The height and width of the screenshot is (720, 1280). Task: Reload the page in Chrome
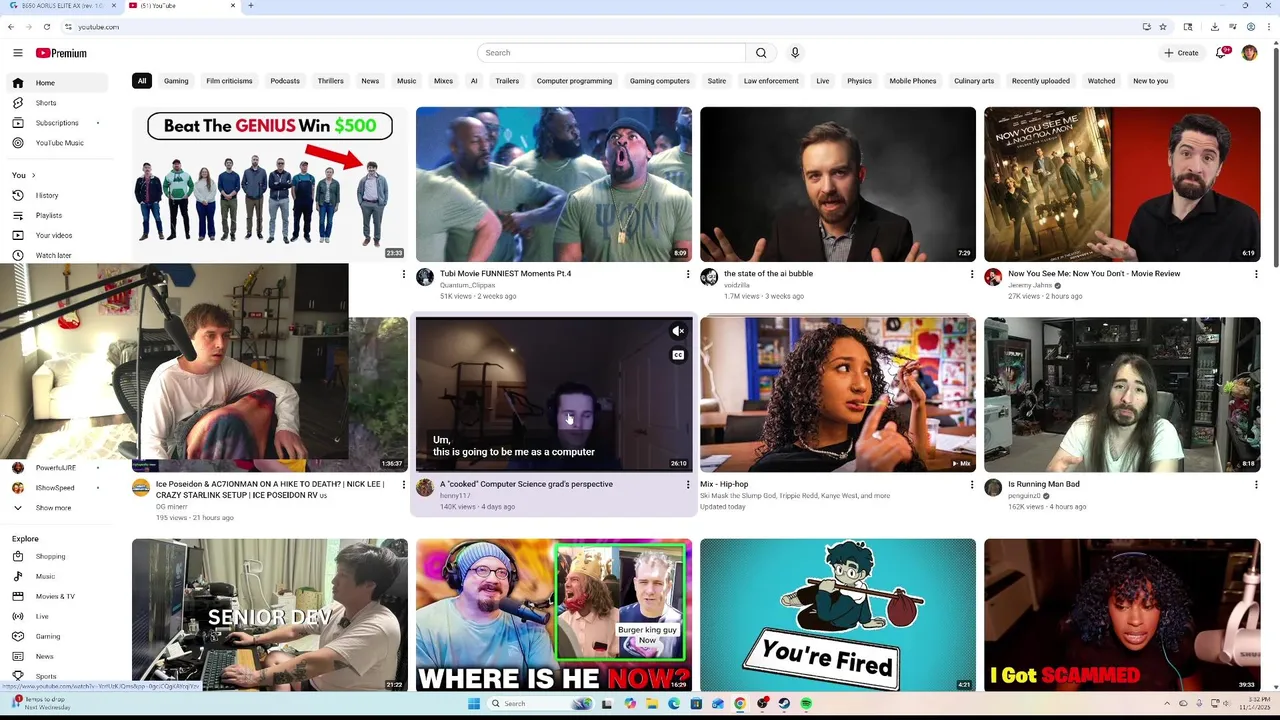pos(46,27)
